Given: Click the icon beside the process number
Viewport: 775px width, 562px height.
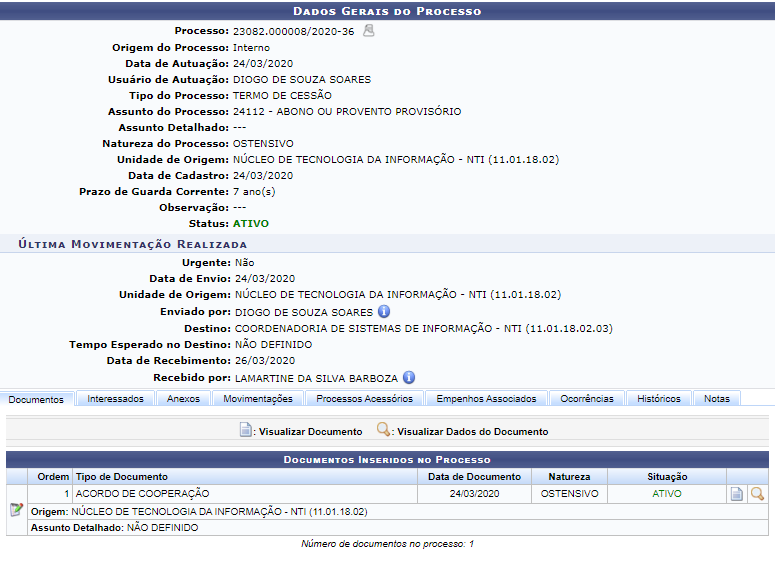Looking at the screenshot, I should (368, 31).
